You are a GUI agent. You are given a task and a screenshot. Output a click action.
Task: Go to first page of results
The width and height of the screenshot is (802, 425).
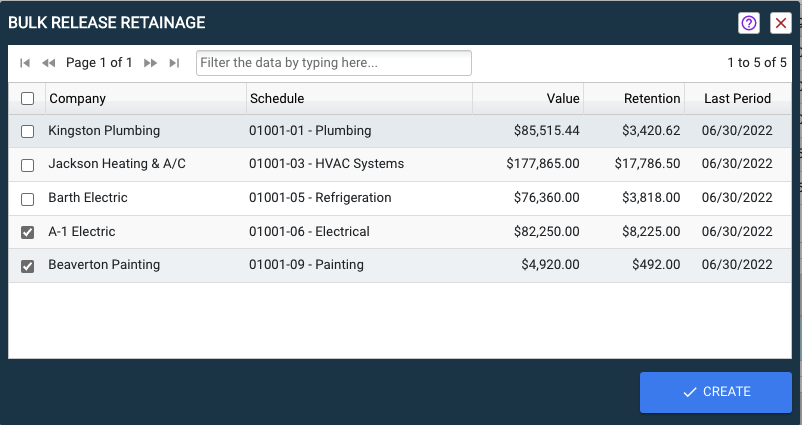[x=25, y=63]
